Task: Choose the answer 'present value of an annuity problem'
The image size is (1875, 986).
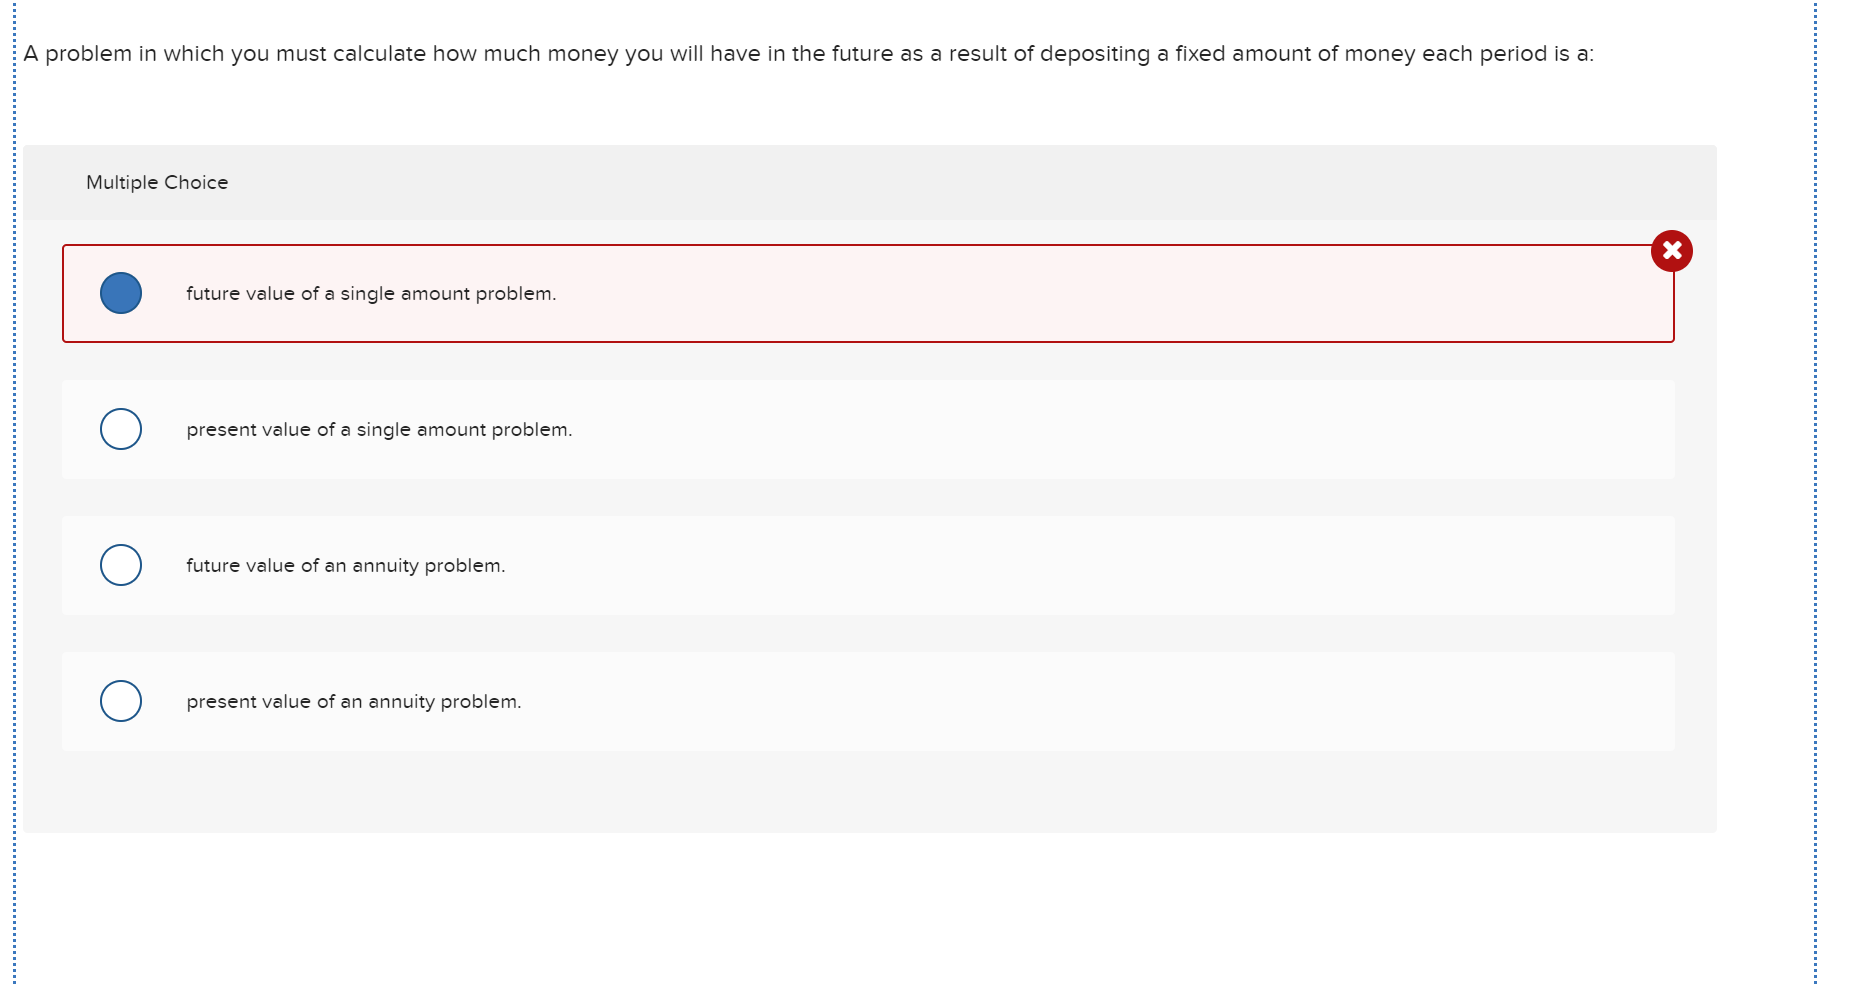Action: (353, 700)
